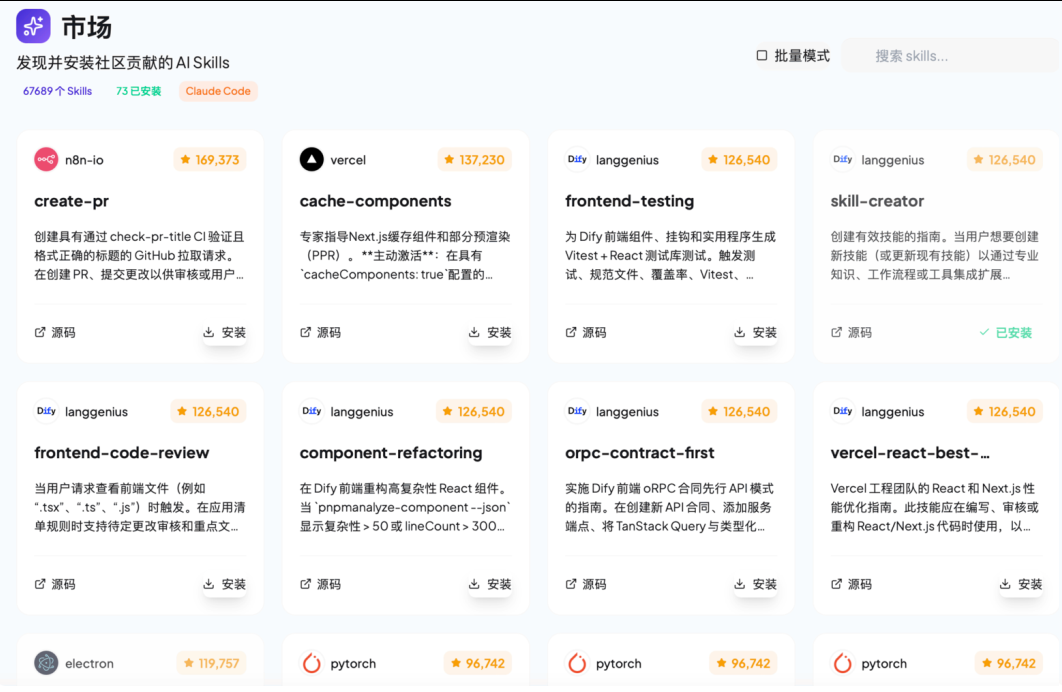Click the Dify avatar on frontend-testing card

click(577, 160)
